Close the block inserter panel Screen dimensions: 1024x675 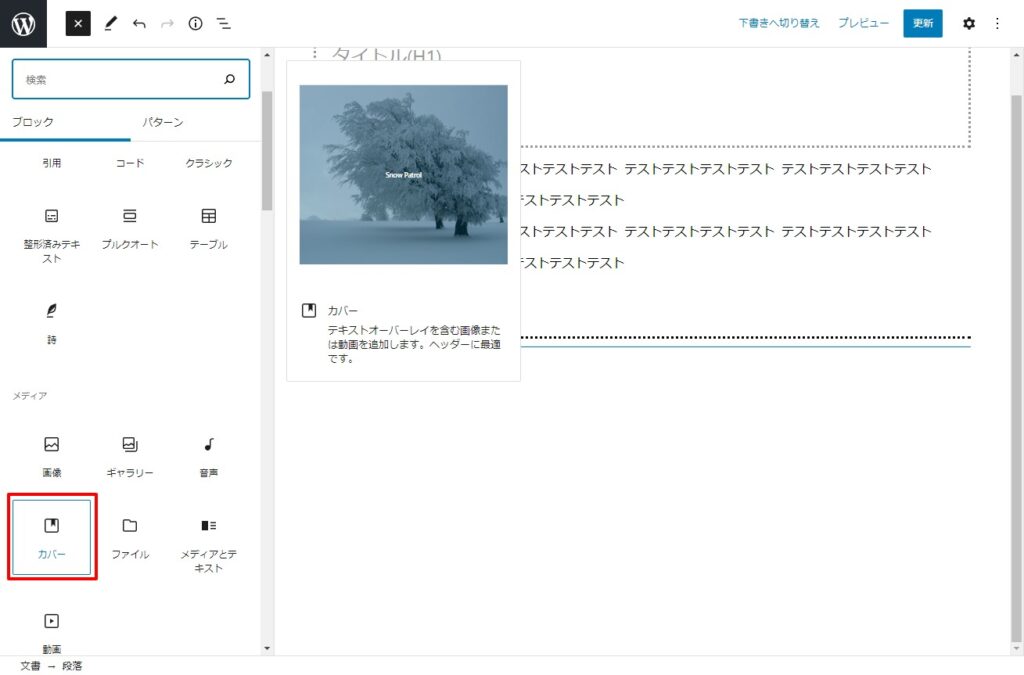(78, 23)
